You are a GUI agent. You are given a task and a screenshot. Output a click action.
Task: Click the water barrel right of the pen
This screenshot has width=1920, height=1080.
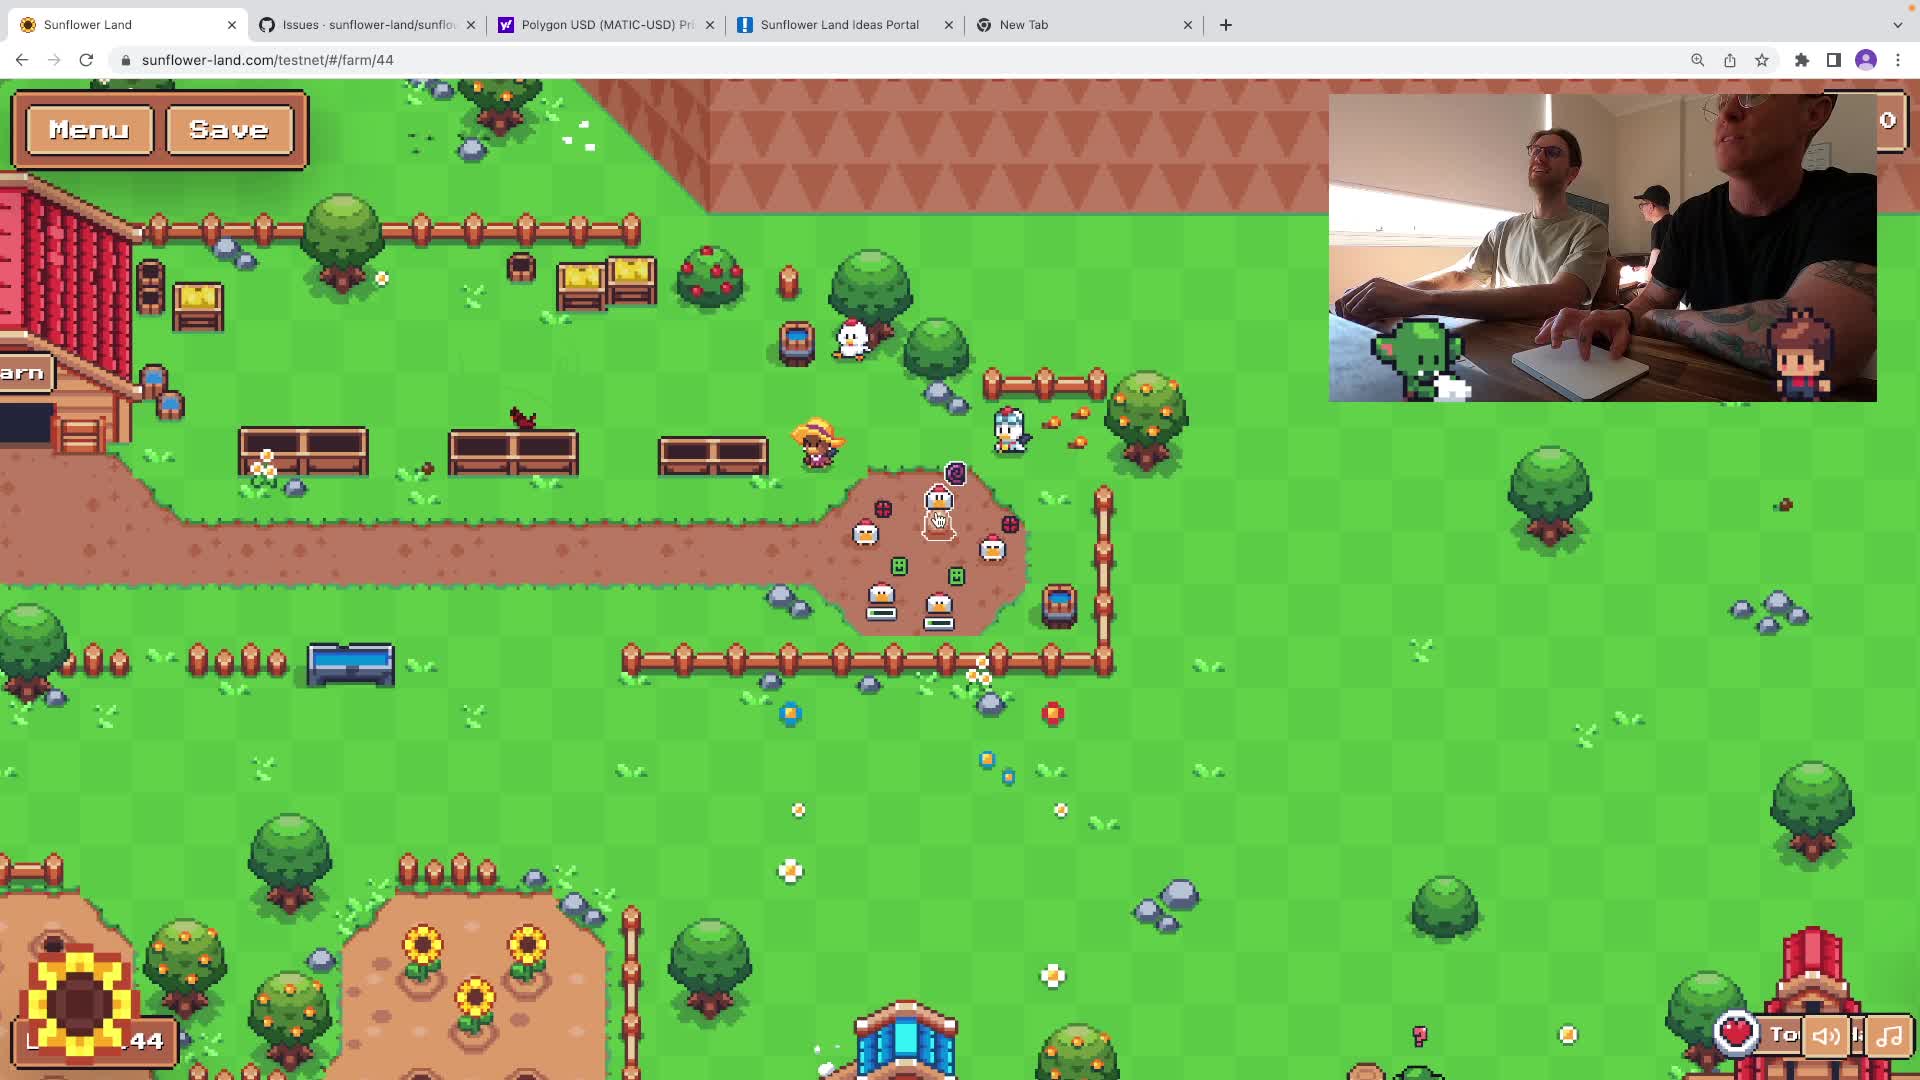pos(1059,605)
